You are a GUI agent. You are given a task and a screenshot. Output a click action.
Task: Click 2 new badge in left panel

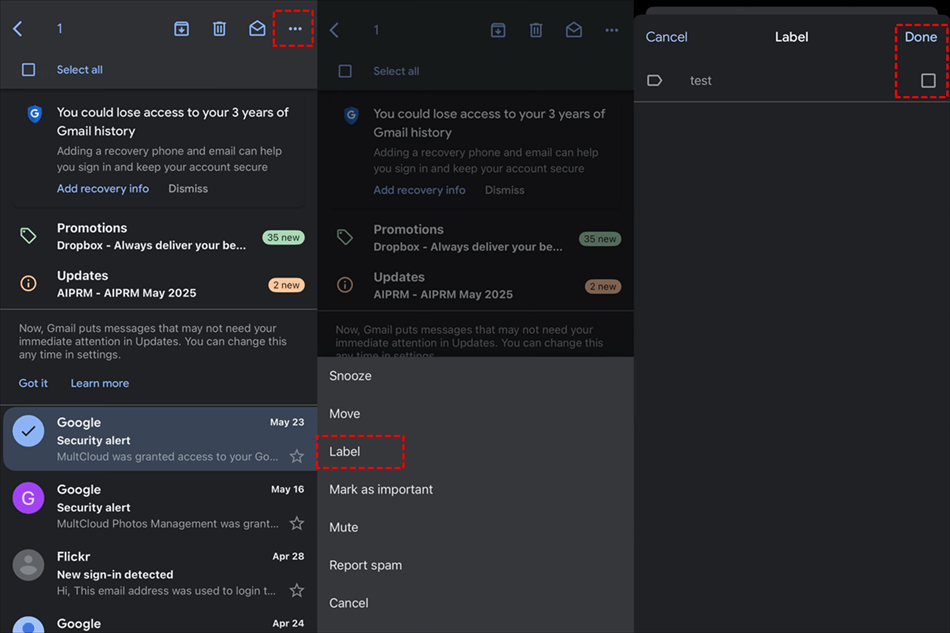click(286, 285)
